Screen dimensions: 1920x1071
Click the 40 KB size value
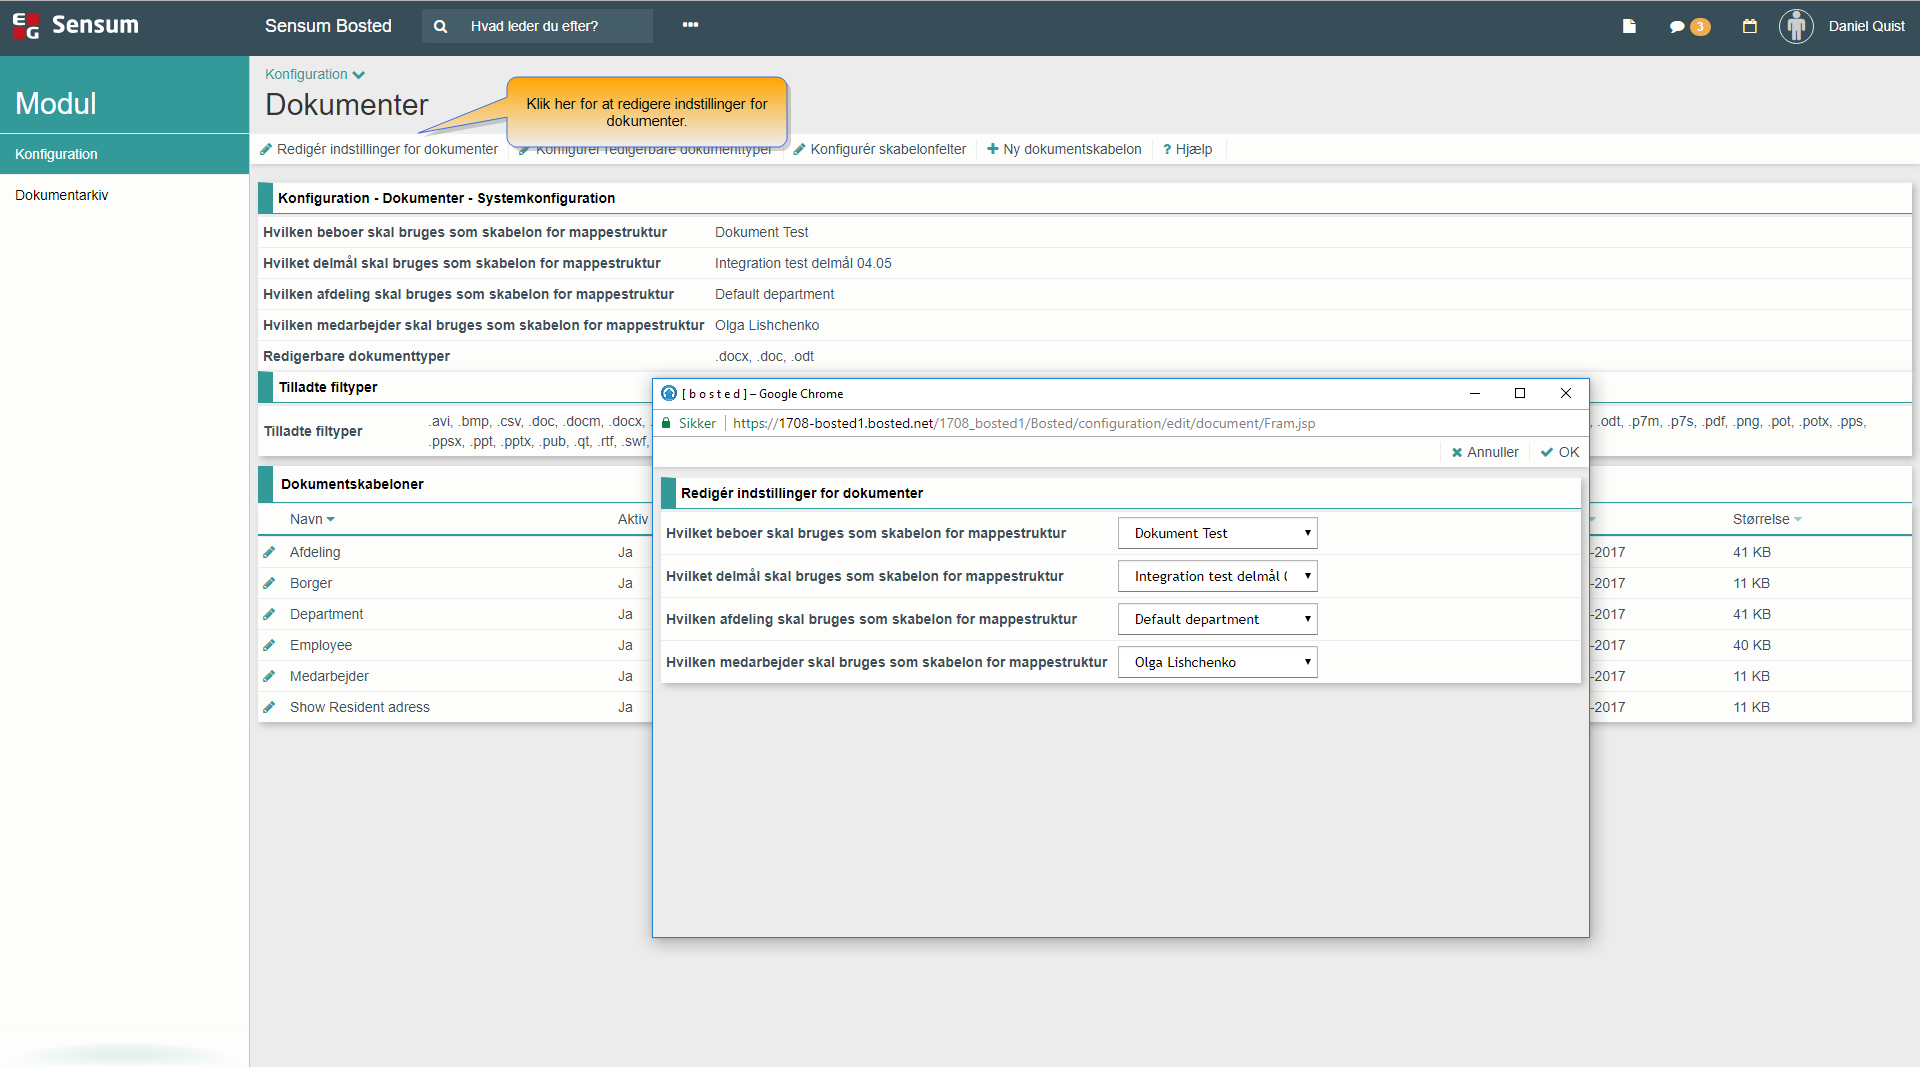[x=1752, y=645]
